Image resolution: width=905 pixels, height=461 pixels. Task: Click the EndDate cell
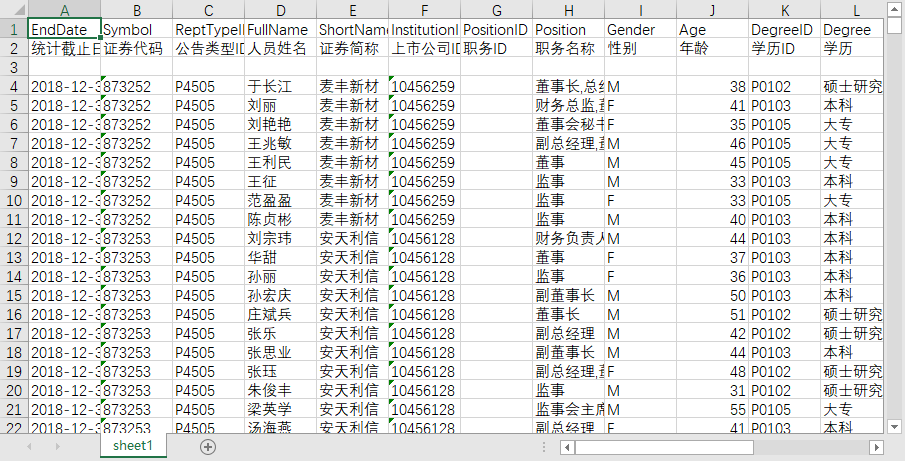[x=64, y=29]
